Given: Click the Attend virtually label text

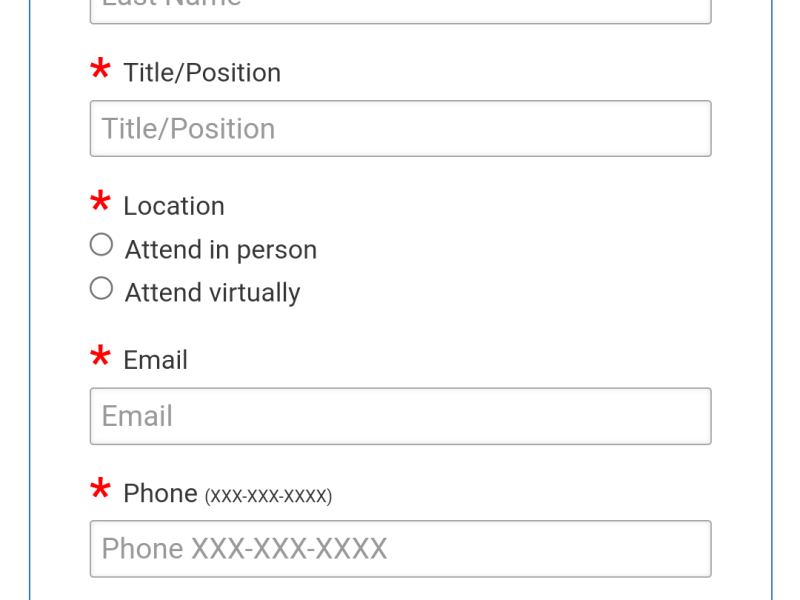Looking at the screenshot, I should point(212,292).
